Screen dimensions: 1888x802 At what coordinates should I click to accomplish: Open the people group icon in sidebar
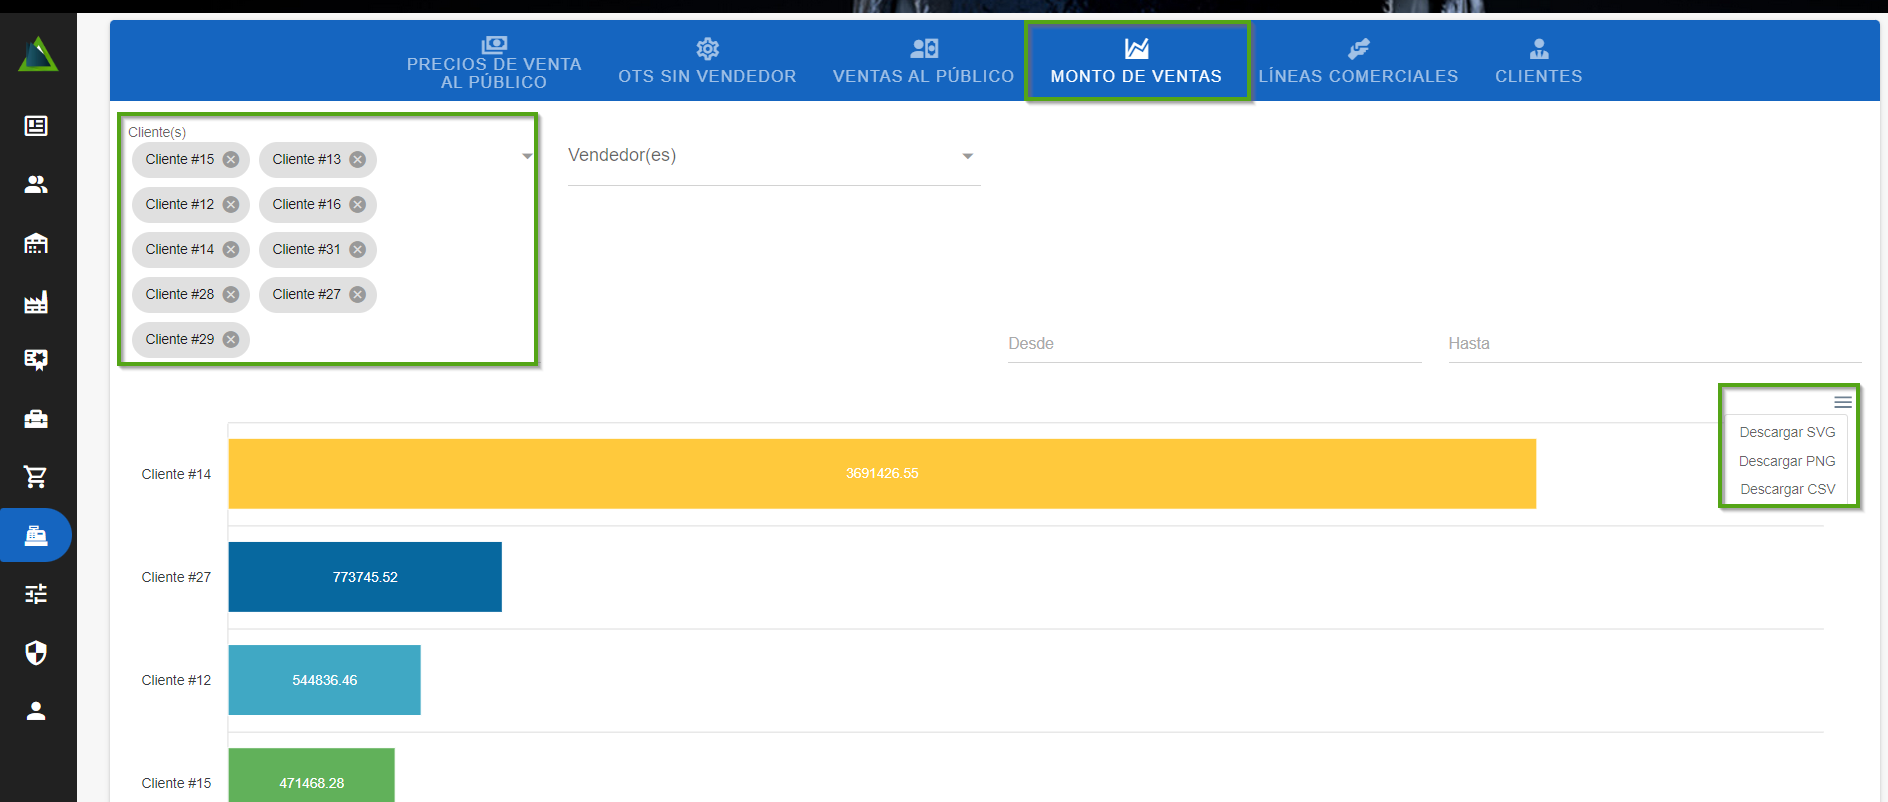36,184
